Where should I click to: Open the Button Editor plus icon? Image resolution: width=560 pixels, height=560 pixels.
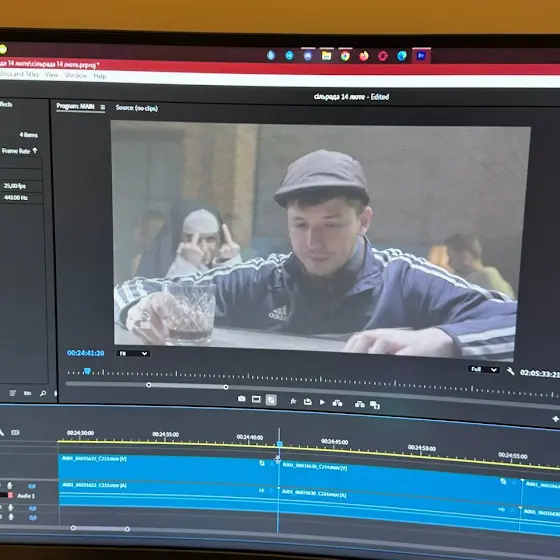[x=555, y=419]
